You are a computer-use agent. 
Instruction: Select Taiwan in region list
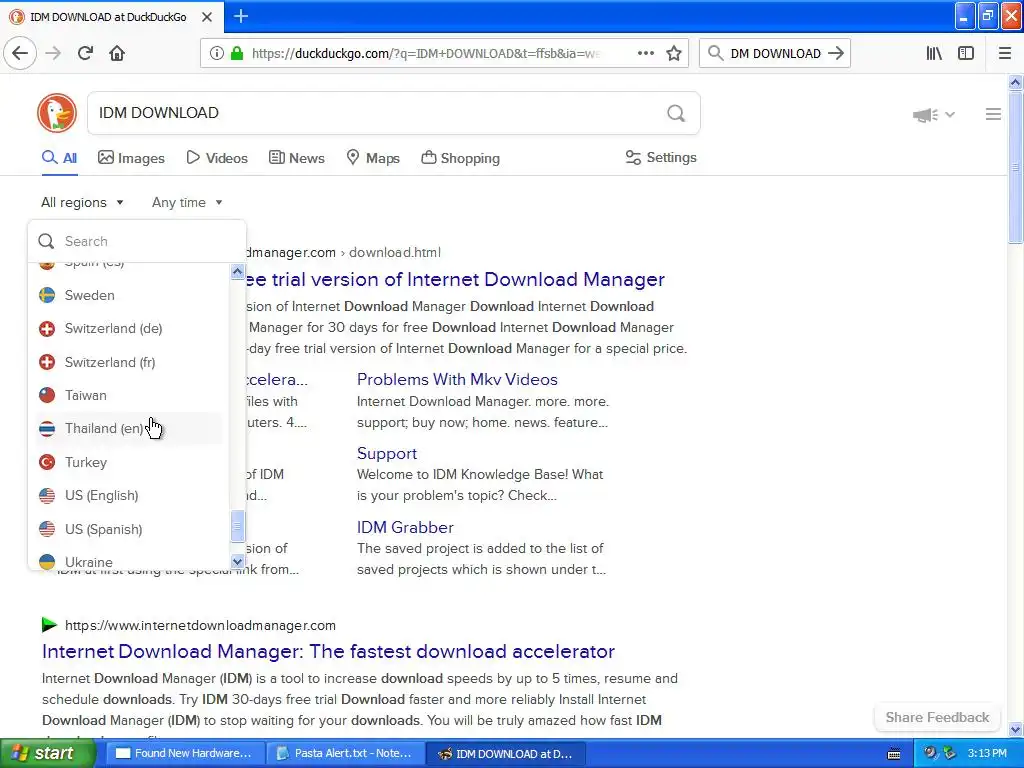(129, 395)
